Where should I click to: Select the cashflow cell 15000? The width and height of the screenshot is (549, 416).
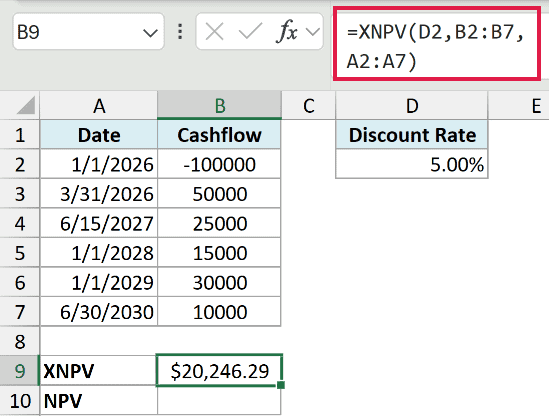[x=219, y=252]
